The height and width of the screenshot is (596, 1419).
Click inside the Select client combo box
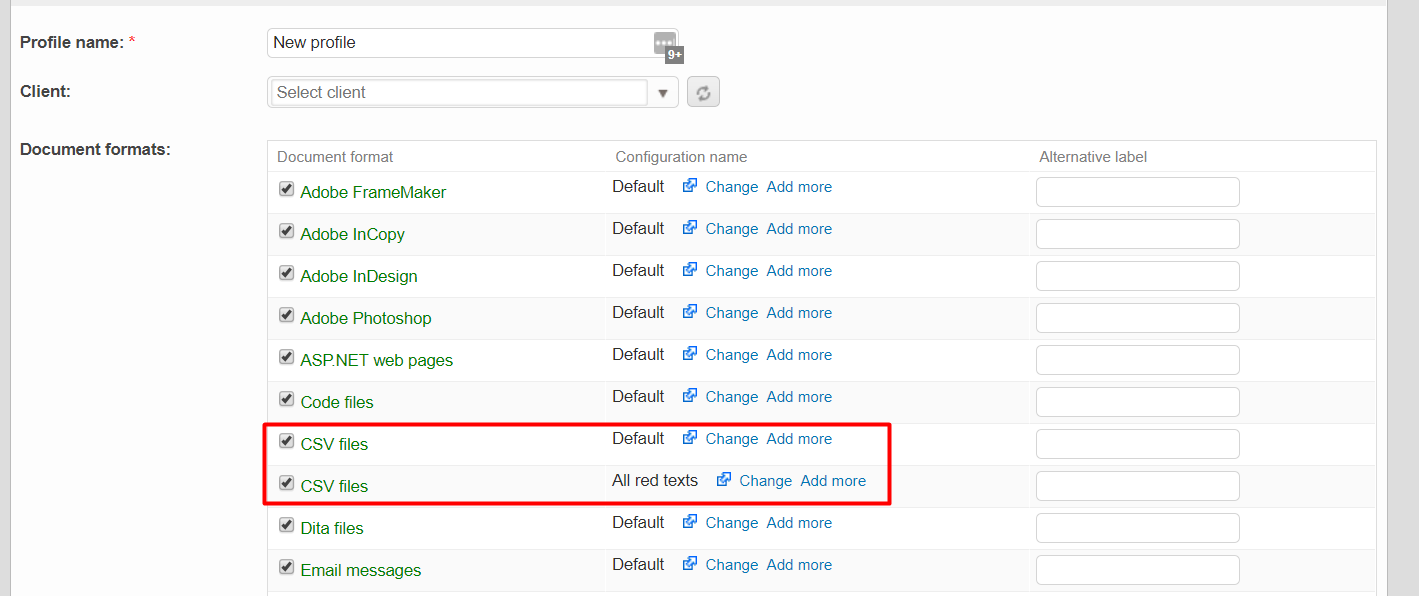[x=460, y=92]
